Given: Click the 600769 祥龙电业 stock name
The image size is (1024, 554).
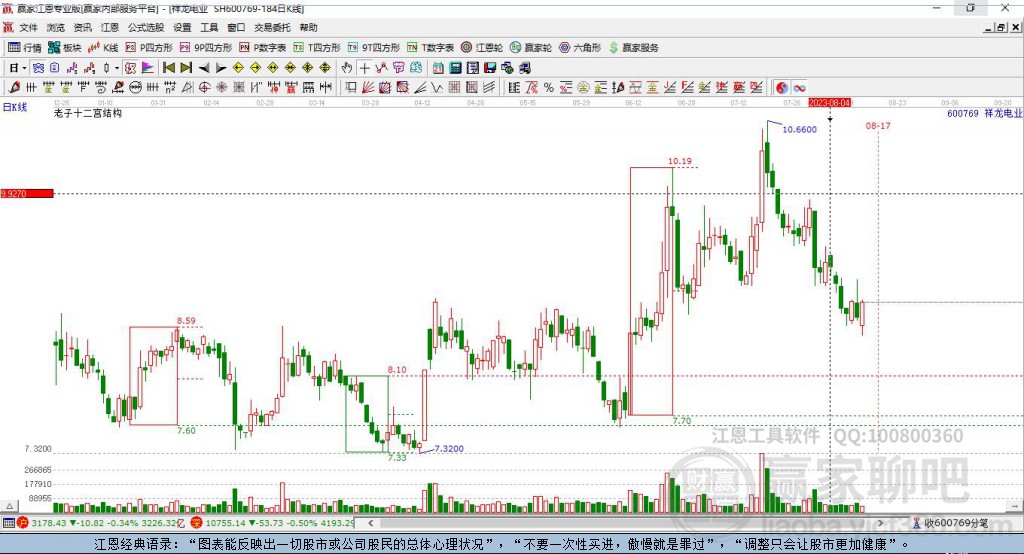Looking at the screenshot, I should 985,113.
